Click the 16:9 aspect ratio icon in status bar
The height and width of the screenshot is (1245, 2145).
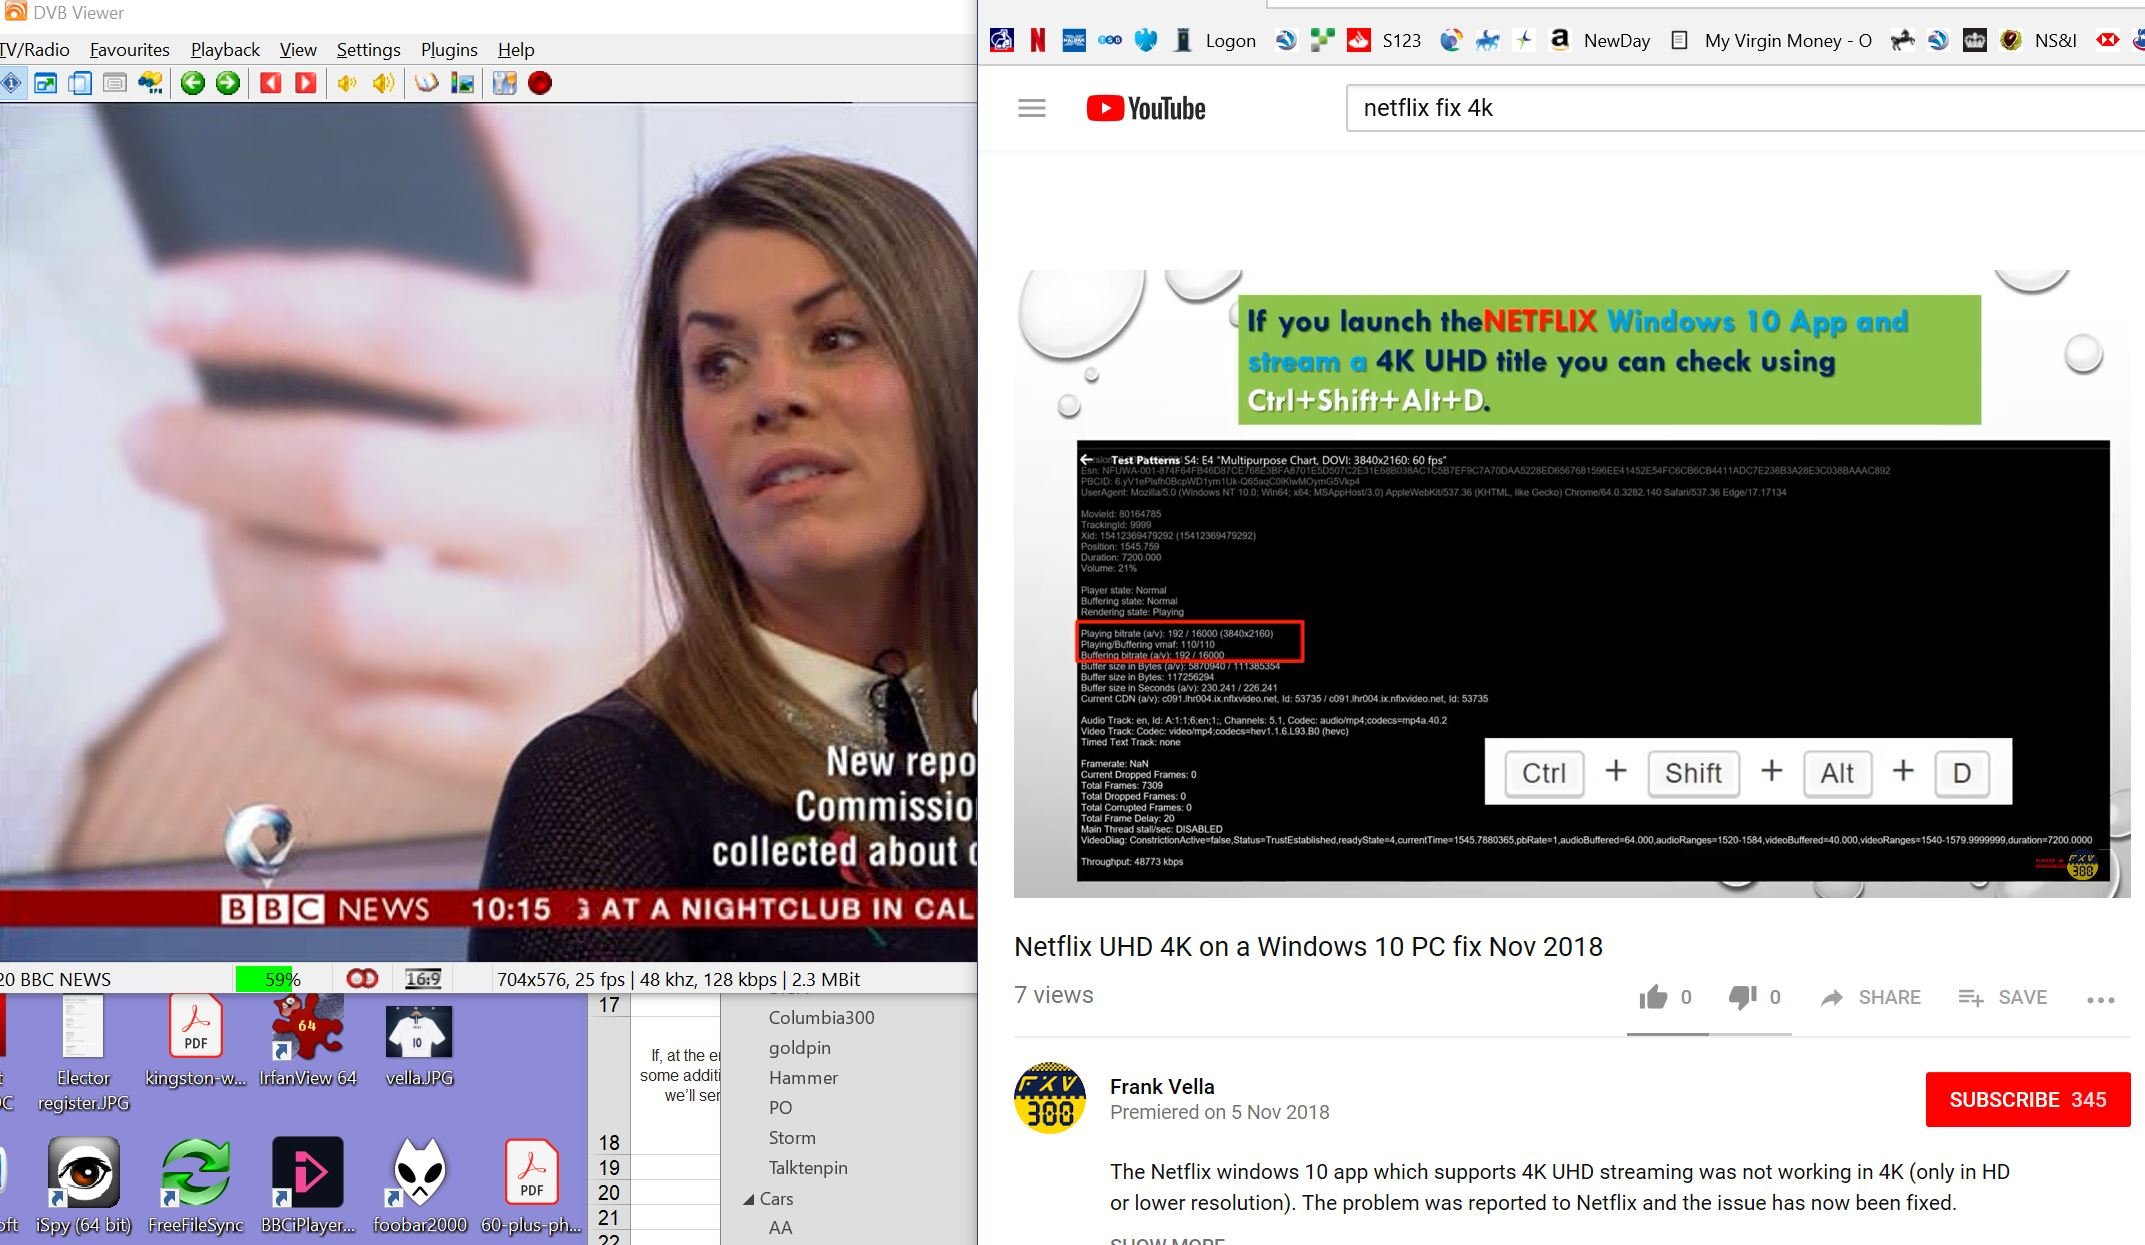tap(423, 979)
